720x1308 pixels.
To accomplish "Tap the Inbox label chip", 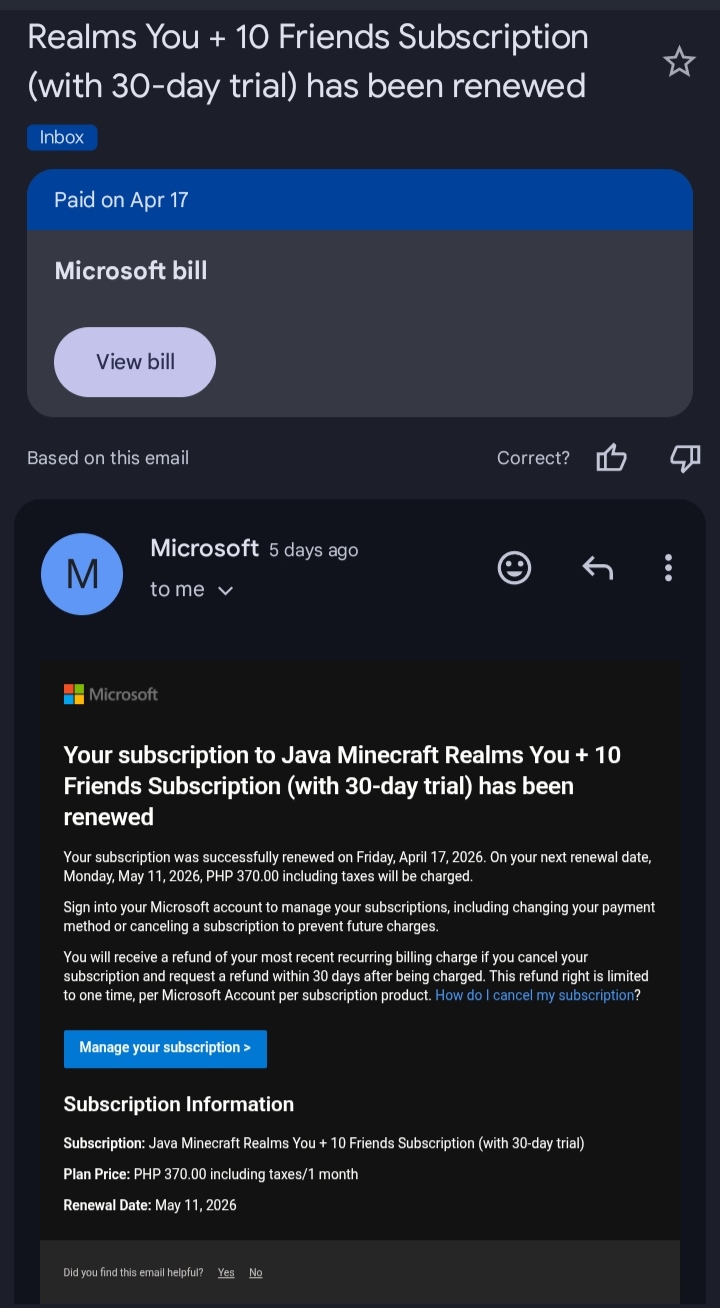I will pyautogui.click(x=62, y=138).
